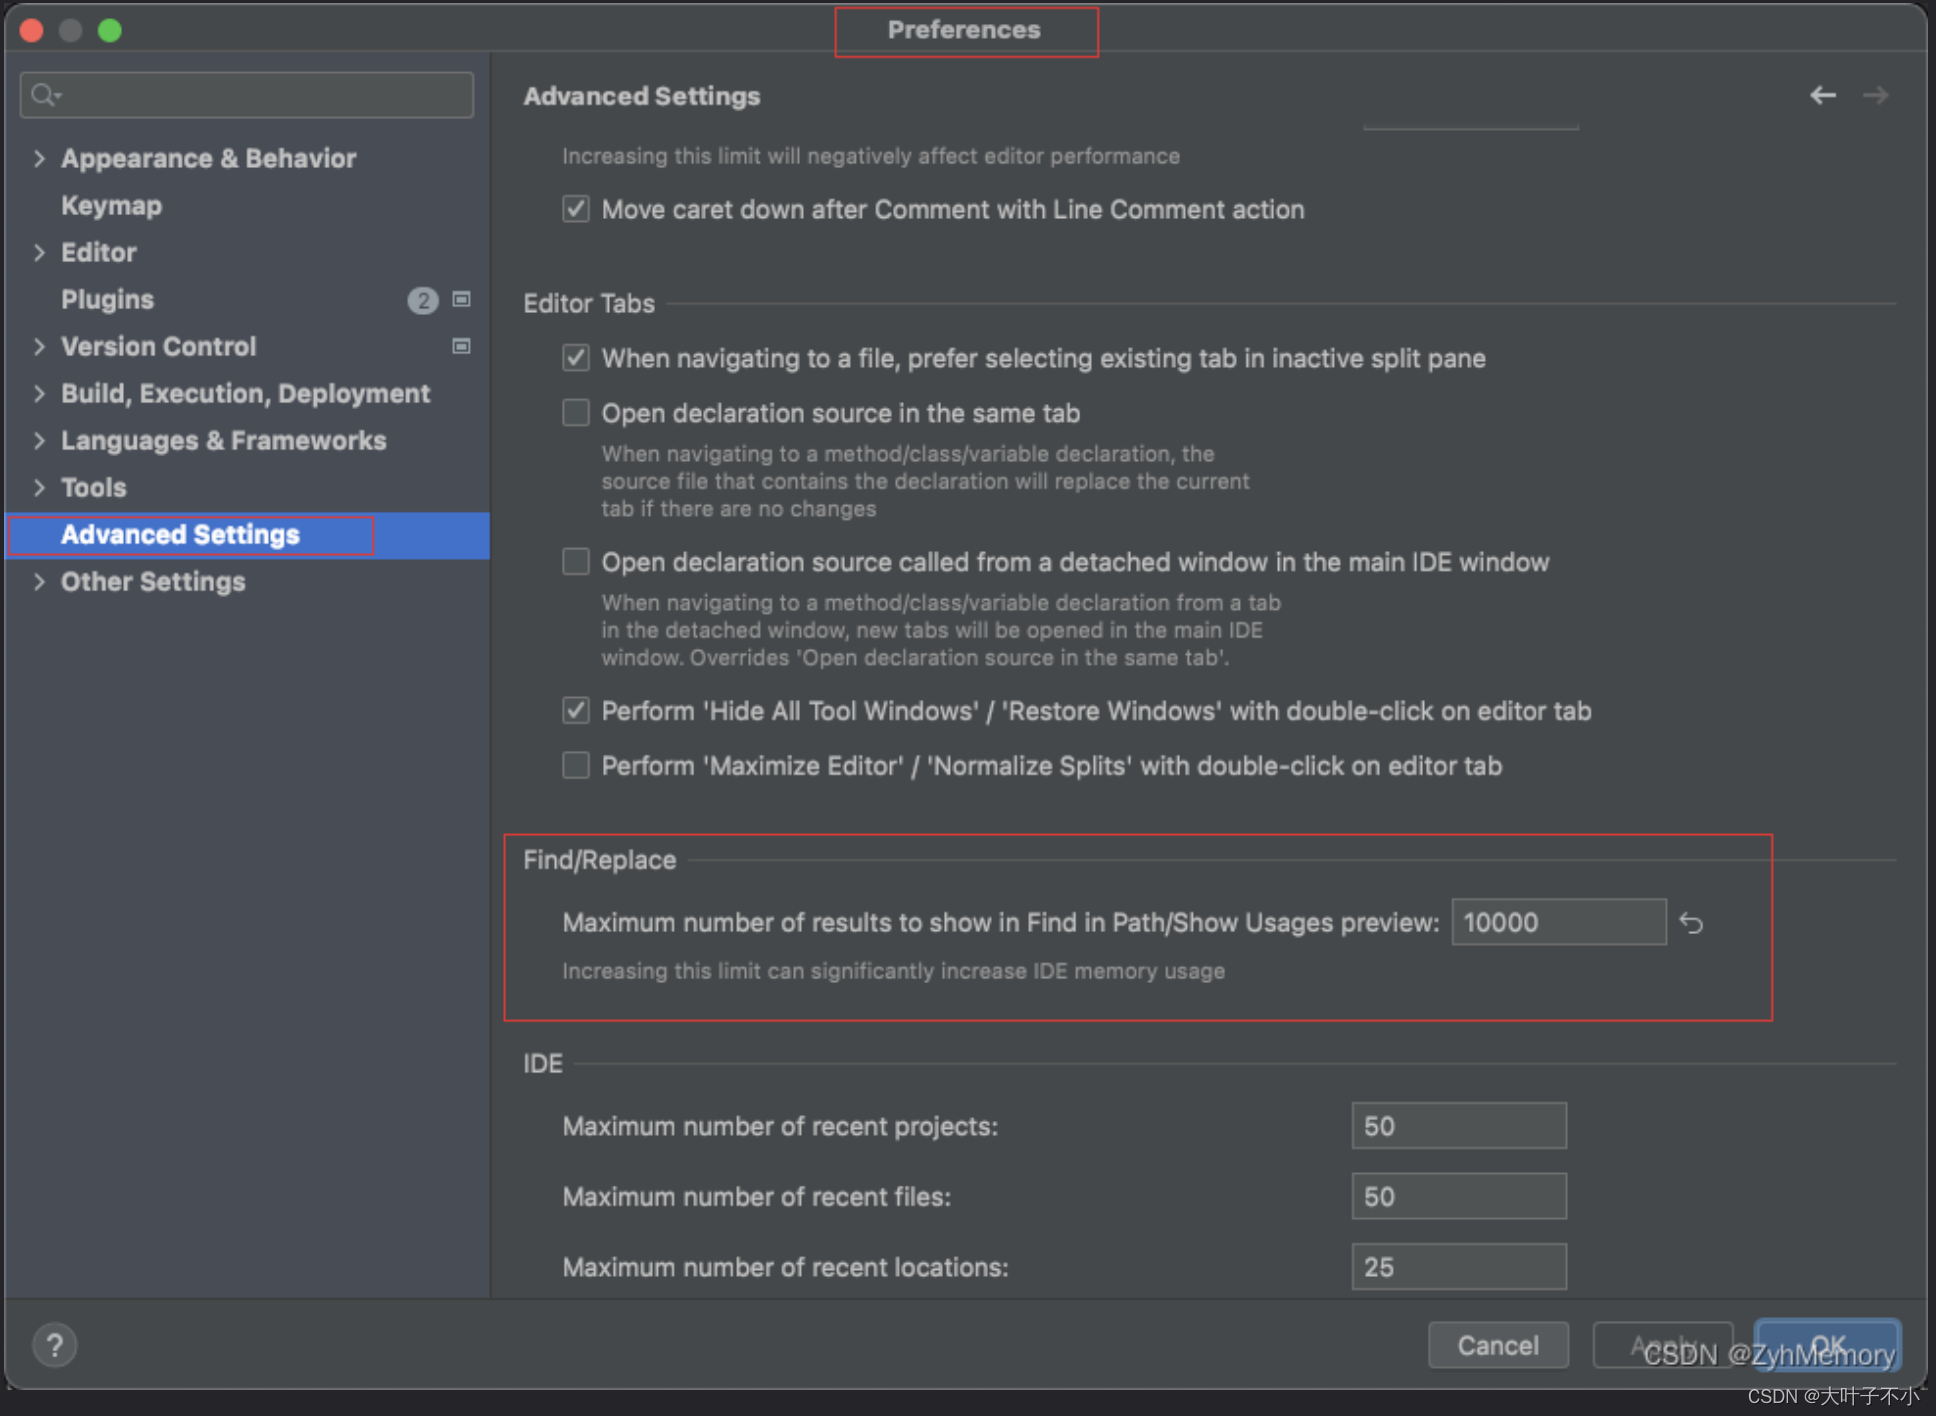Image resolution: width=1936 pixels, height=1416 pixels.
Task: Click the search magnifier icon
Action: (x=44, y=95)
